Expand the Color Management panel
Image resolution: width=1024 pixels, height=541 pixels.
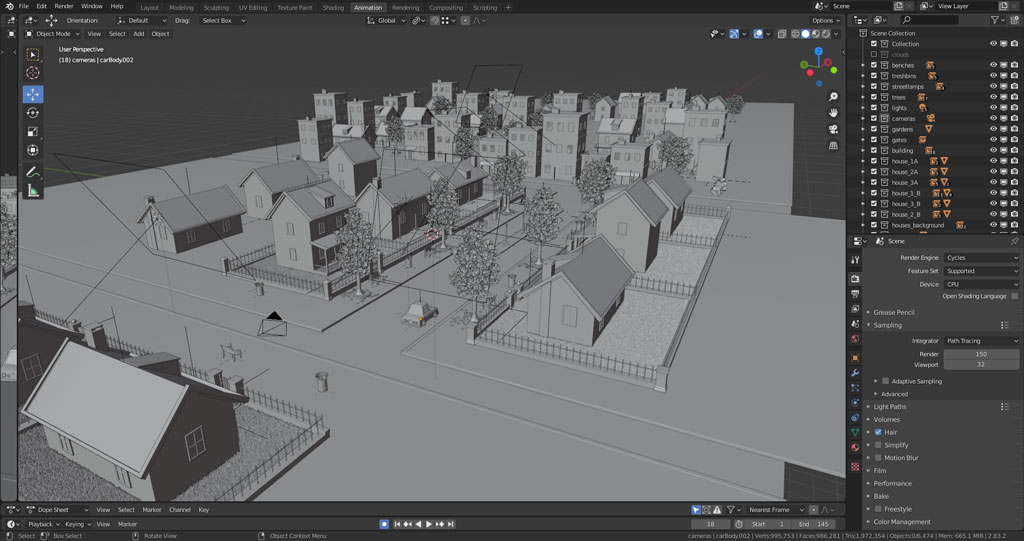[x=902, y=522]
